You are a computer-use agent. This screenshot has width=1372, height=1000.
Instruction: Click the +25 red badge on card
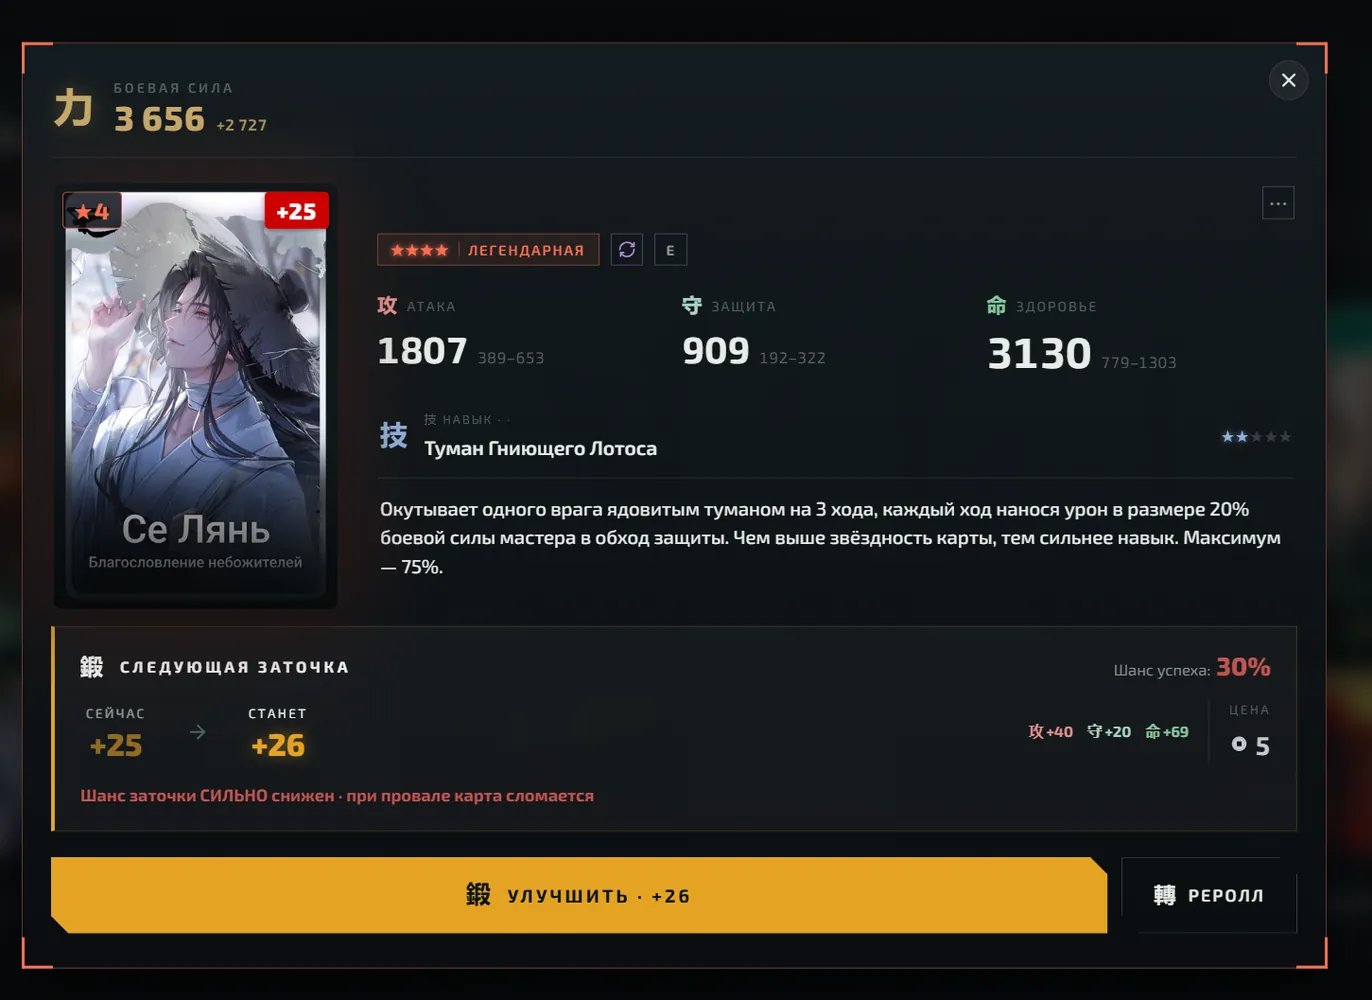pos(296,211)
